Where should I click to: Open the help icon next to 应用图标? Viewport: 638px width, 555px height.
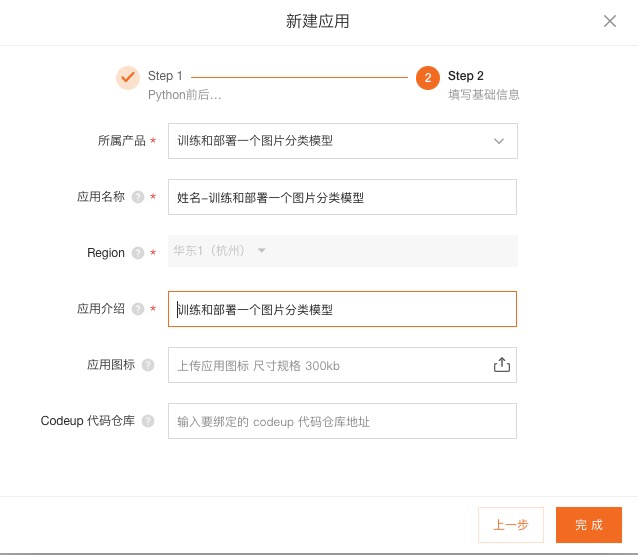tap(148, 365)
